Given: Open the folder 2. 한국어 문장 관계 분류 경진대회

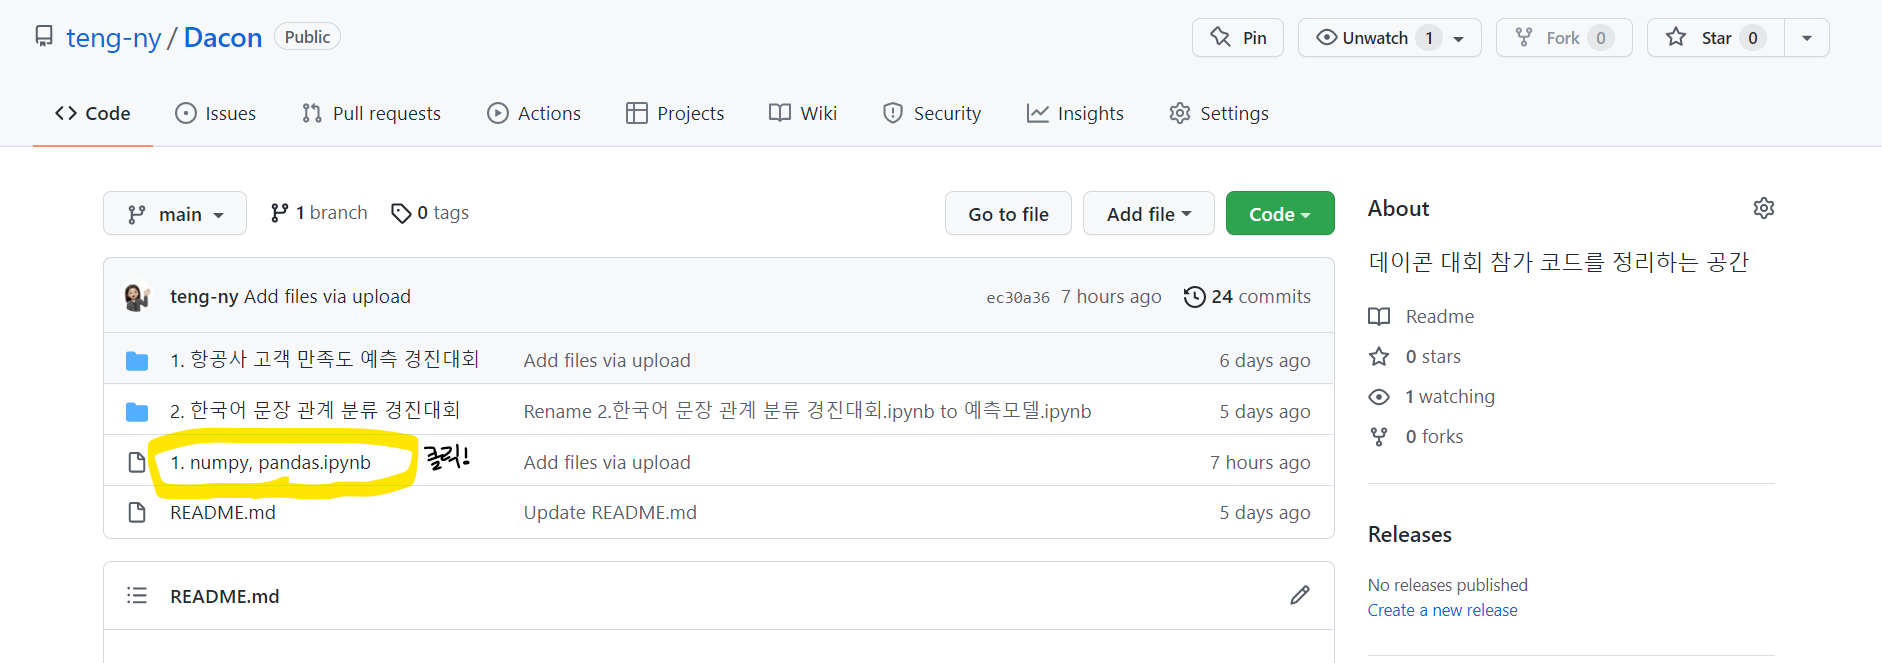Looking at the screenshot, I should tap(315, 411).
